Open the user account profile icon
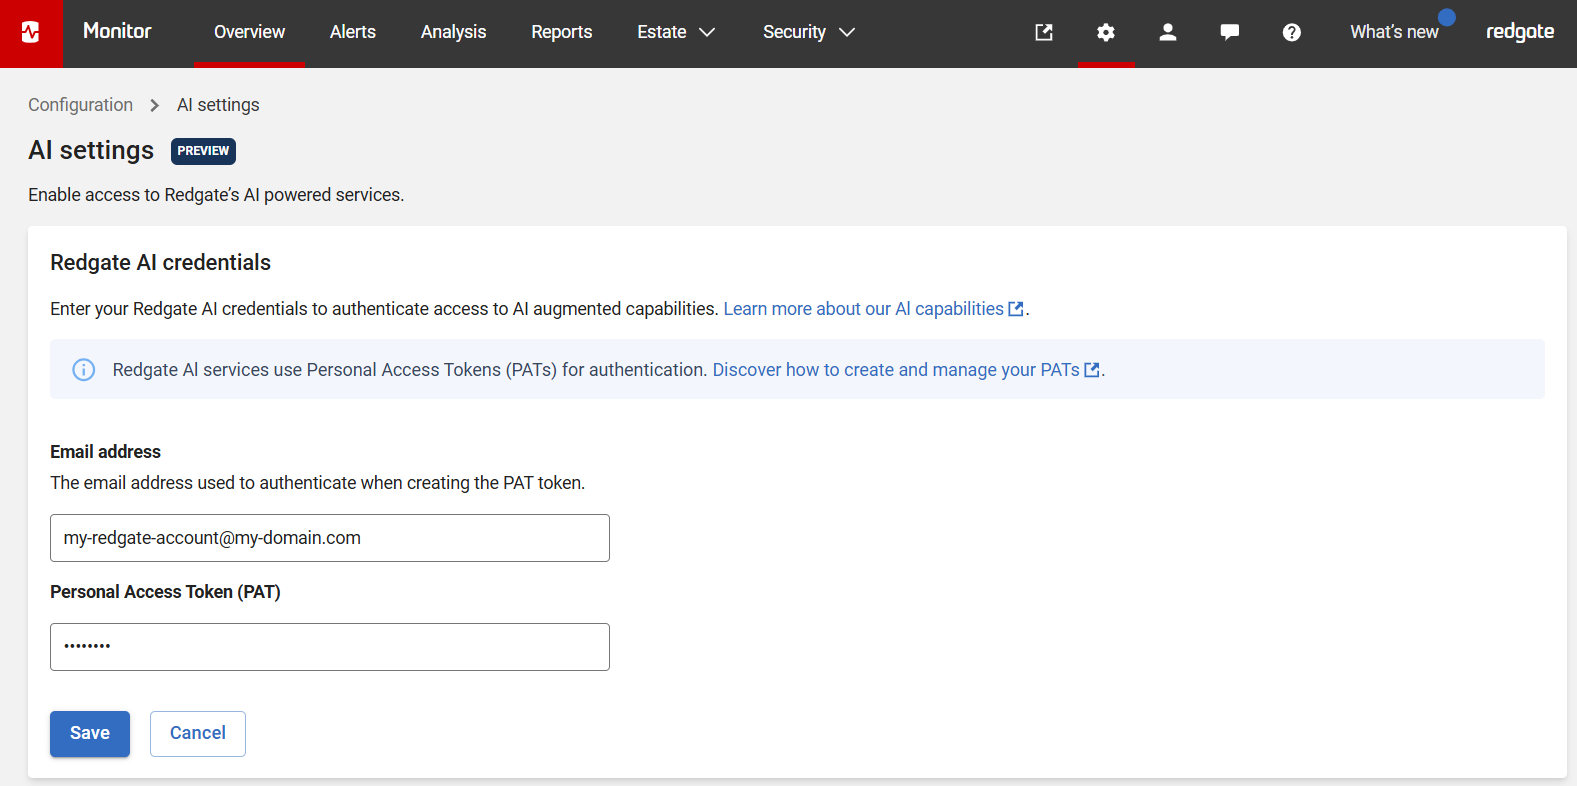This screenshot has height=786, width=1577. pyautogui.click(x=1167, y=33)
